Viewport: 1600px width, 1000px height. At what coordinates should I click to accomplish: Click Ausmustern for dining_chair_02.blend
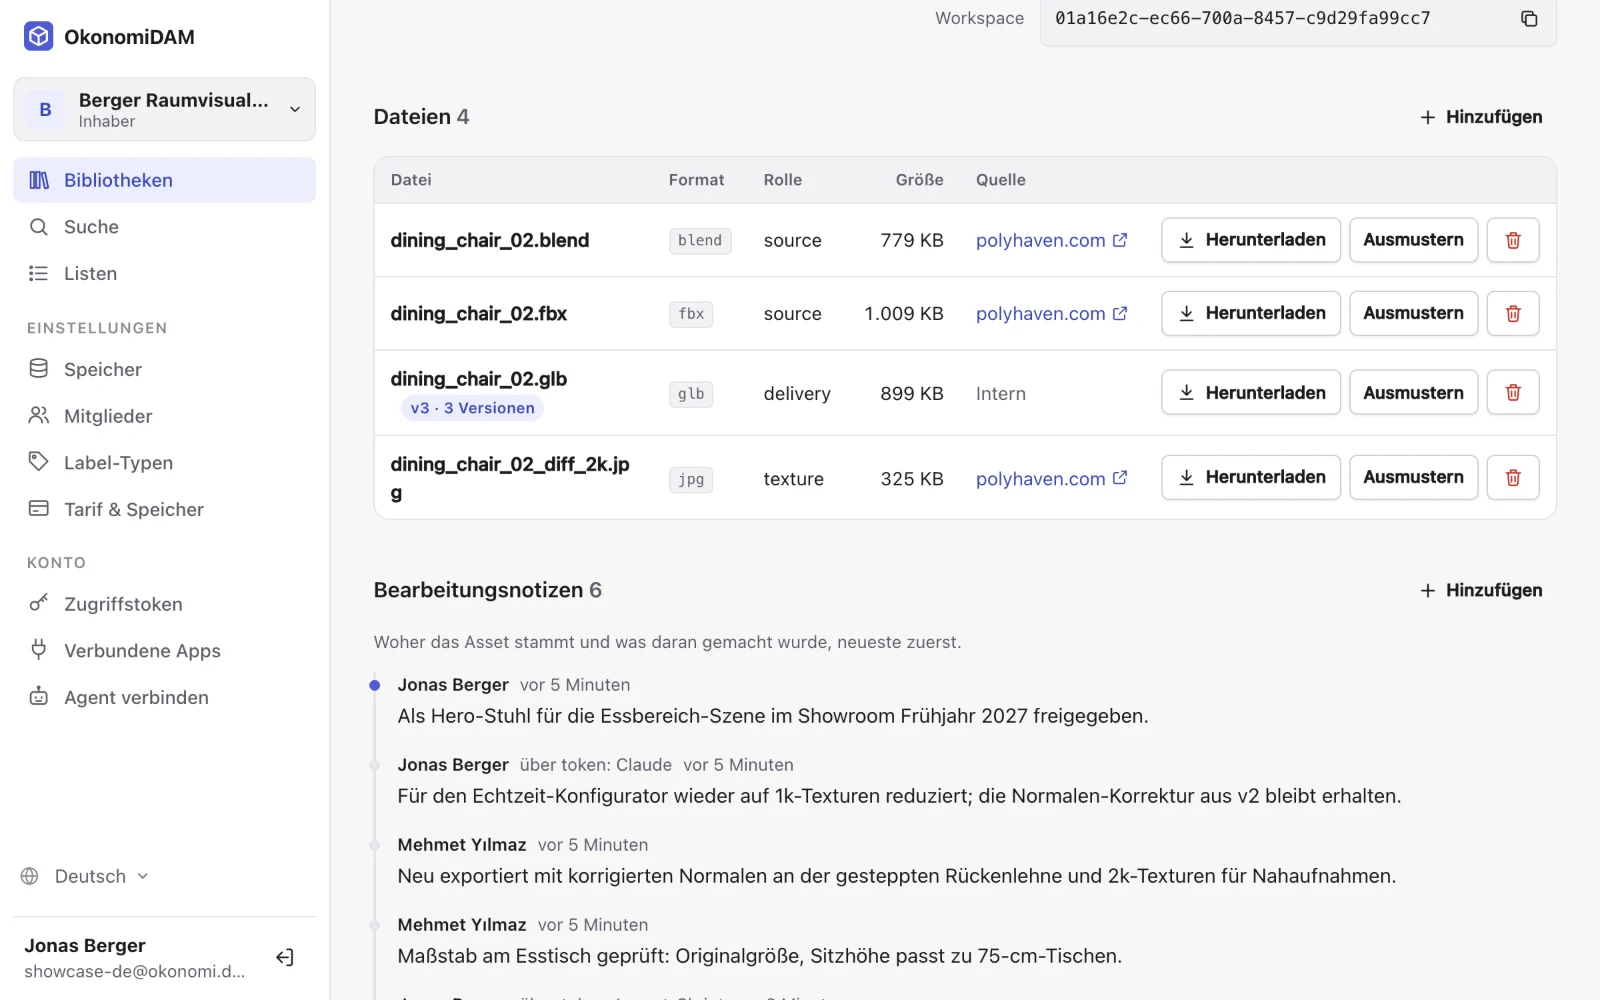coord(1413,240)
